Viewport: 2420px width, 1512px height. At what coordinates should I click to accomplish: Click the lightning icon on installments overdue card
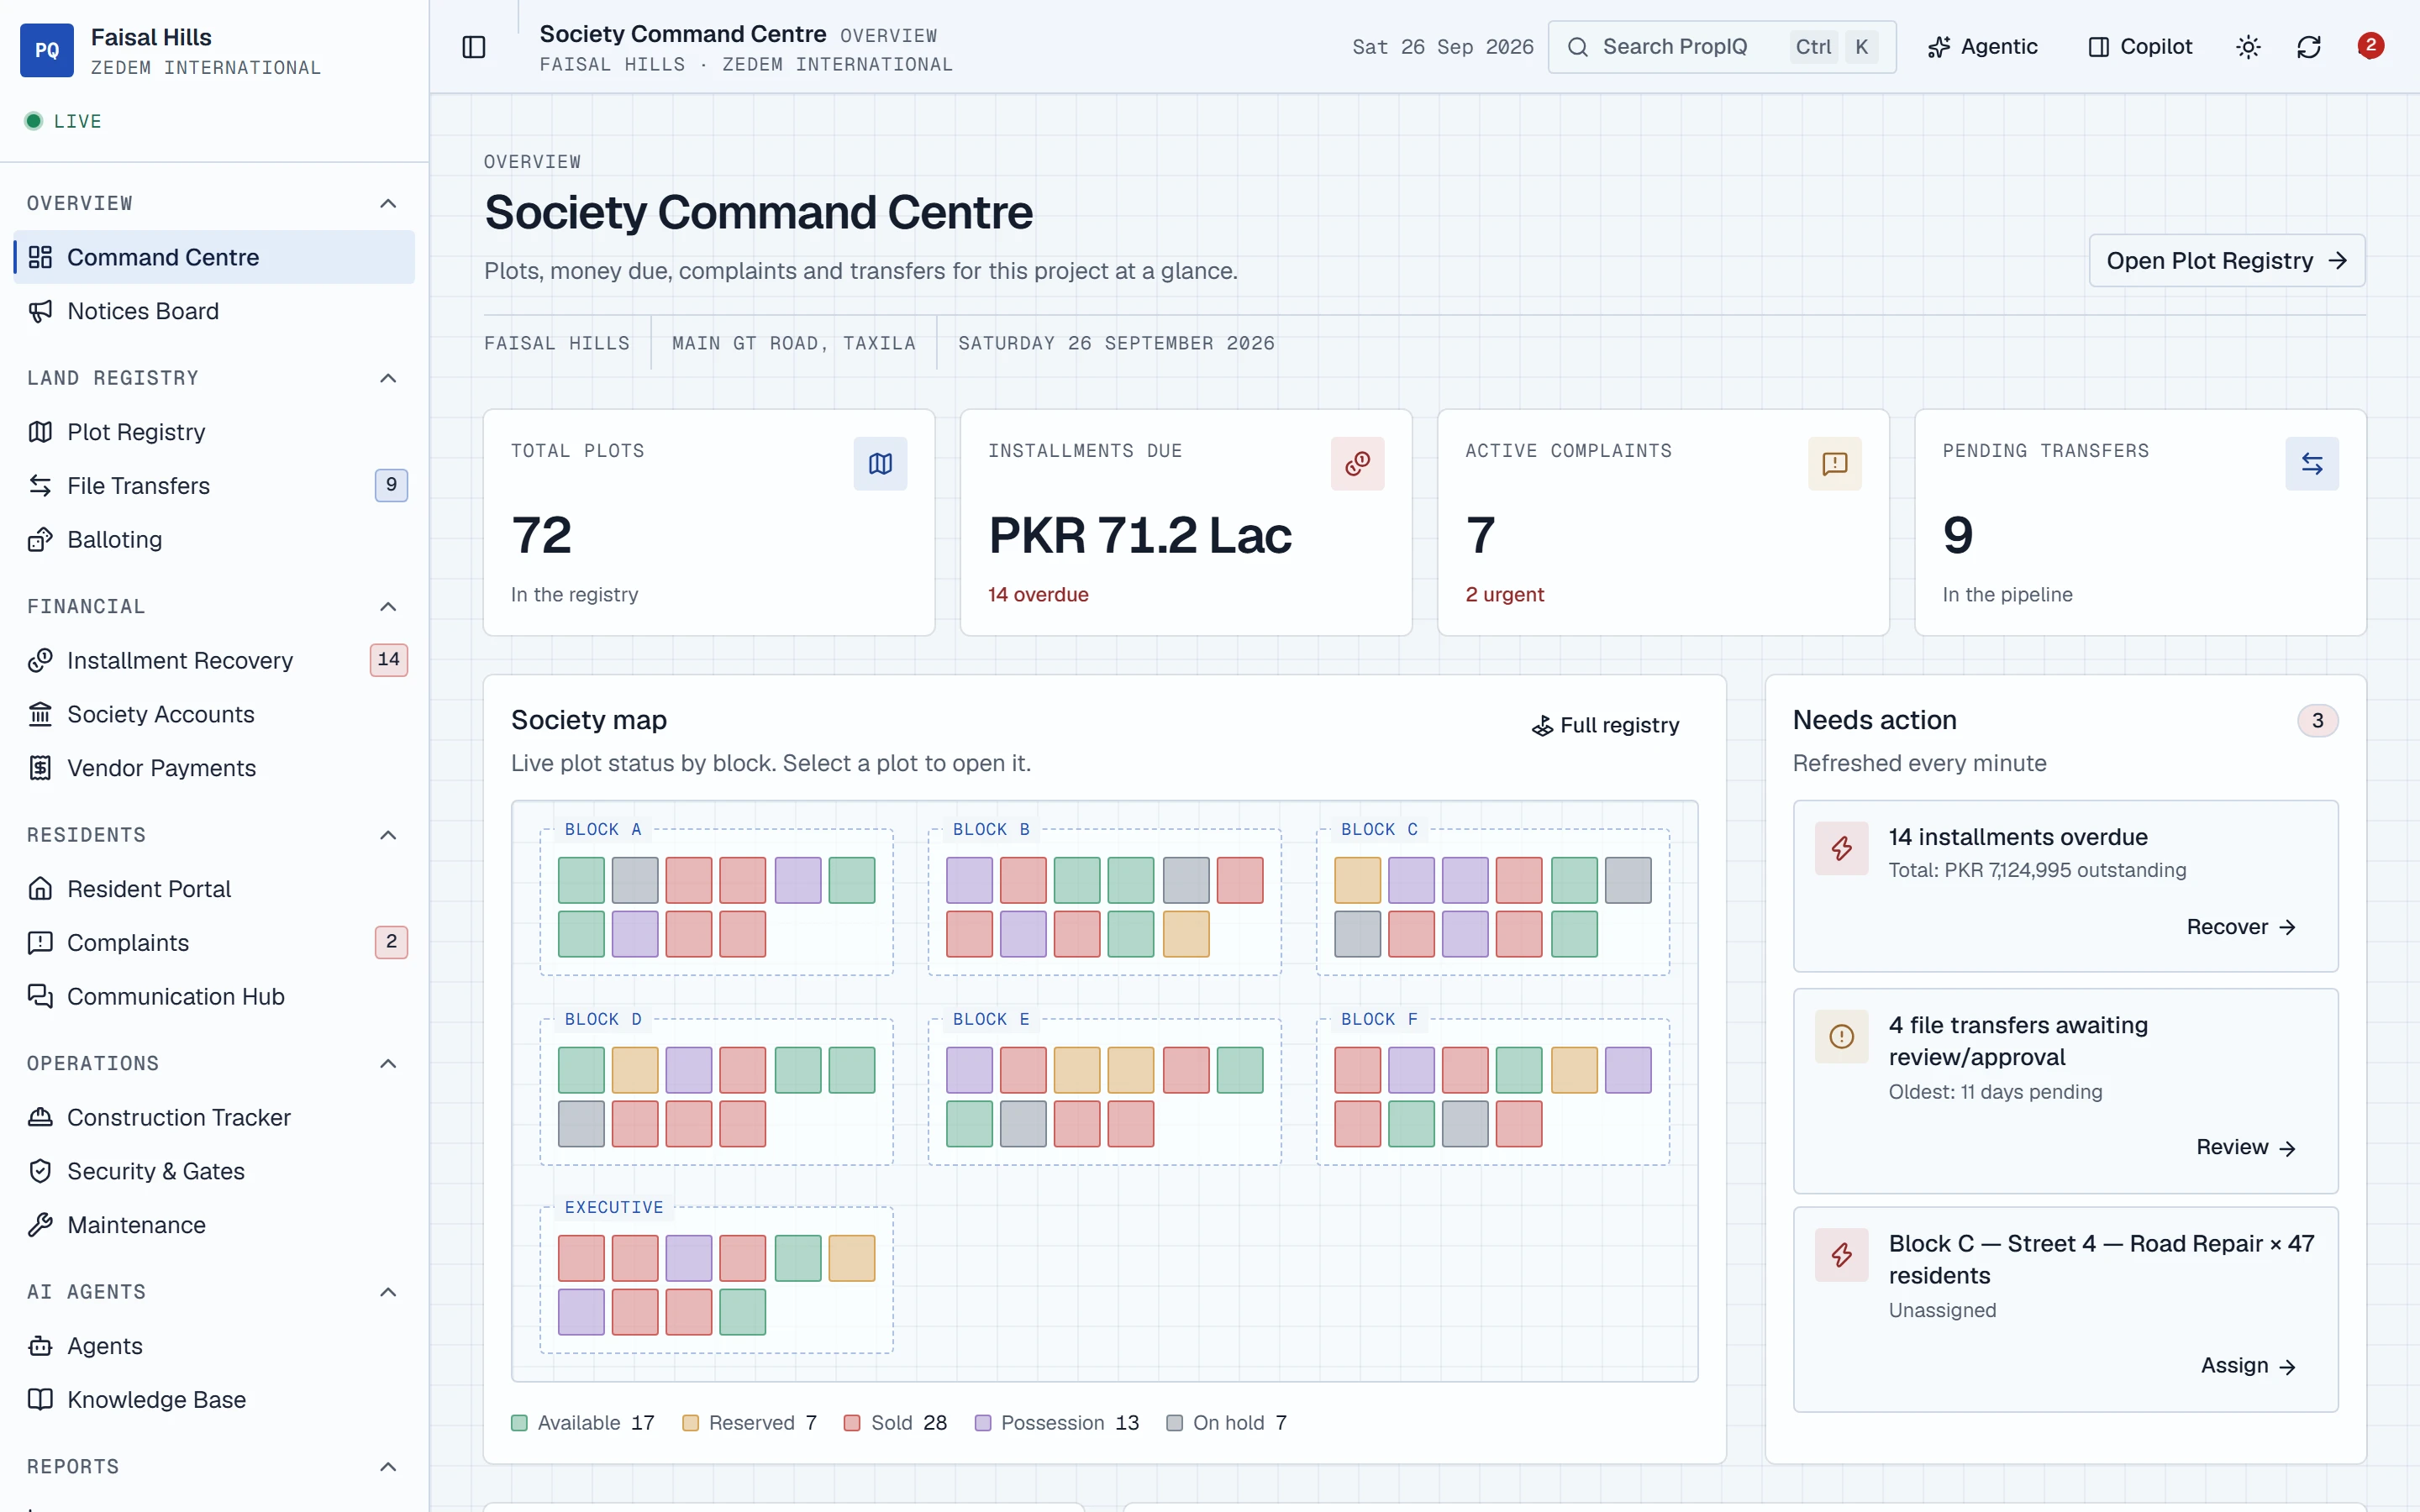pyautogui.click(x=1842, y=849)
